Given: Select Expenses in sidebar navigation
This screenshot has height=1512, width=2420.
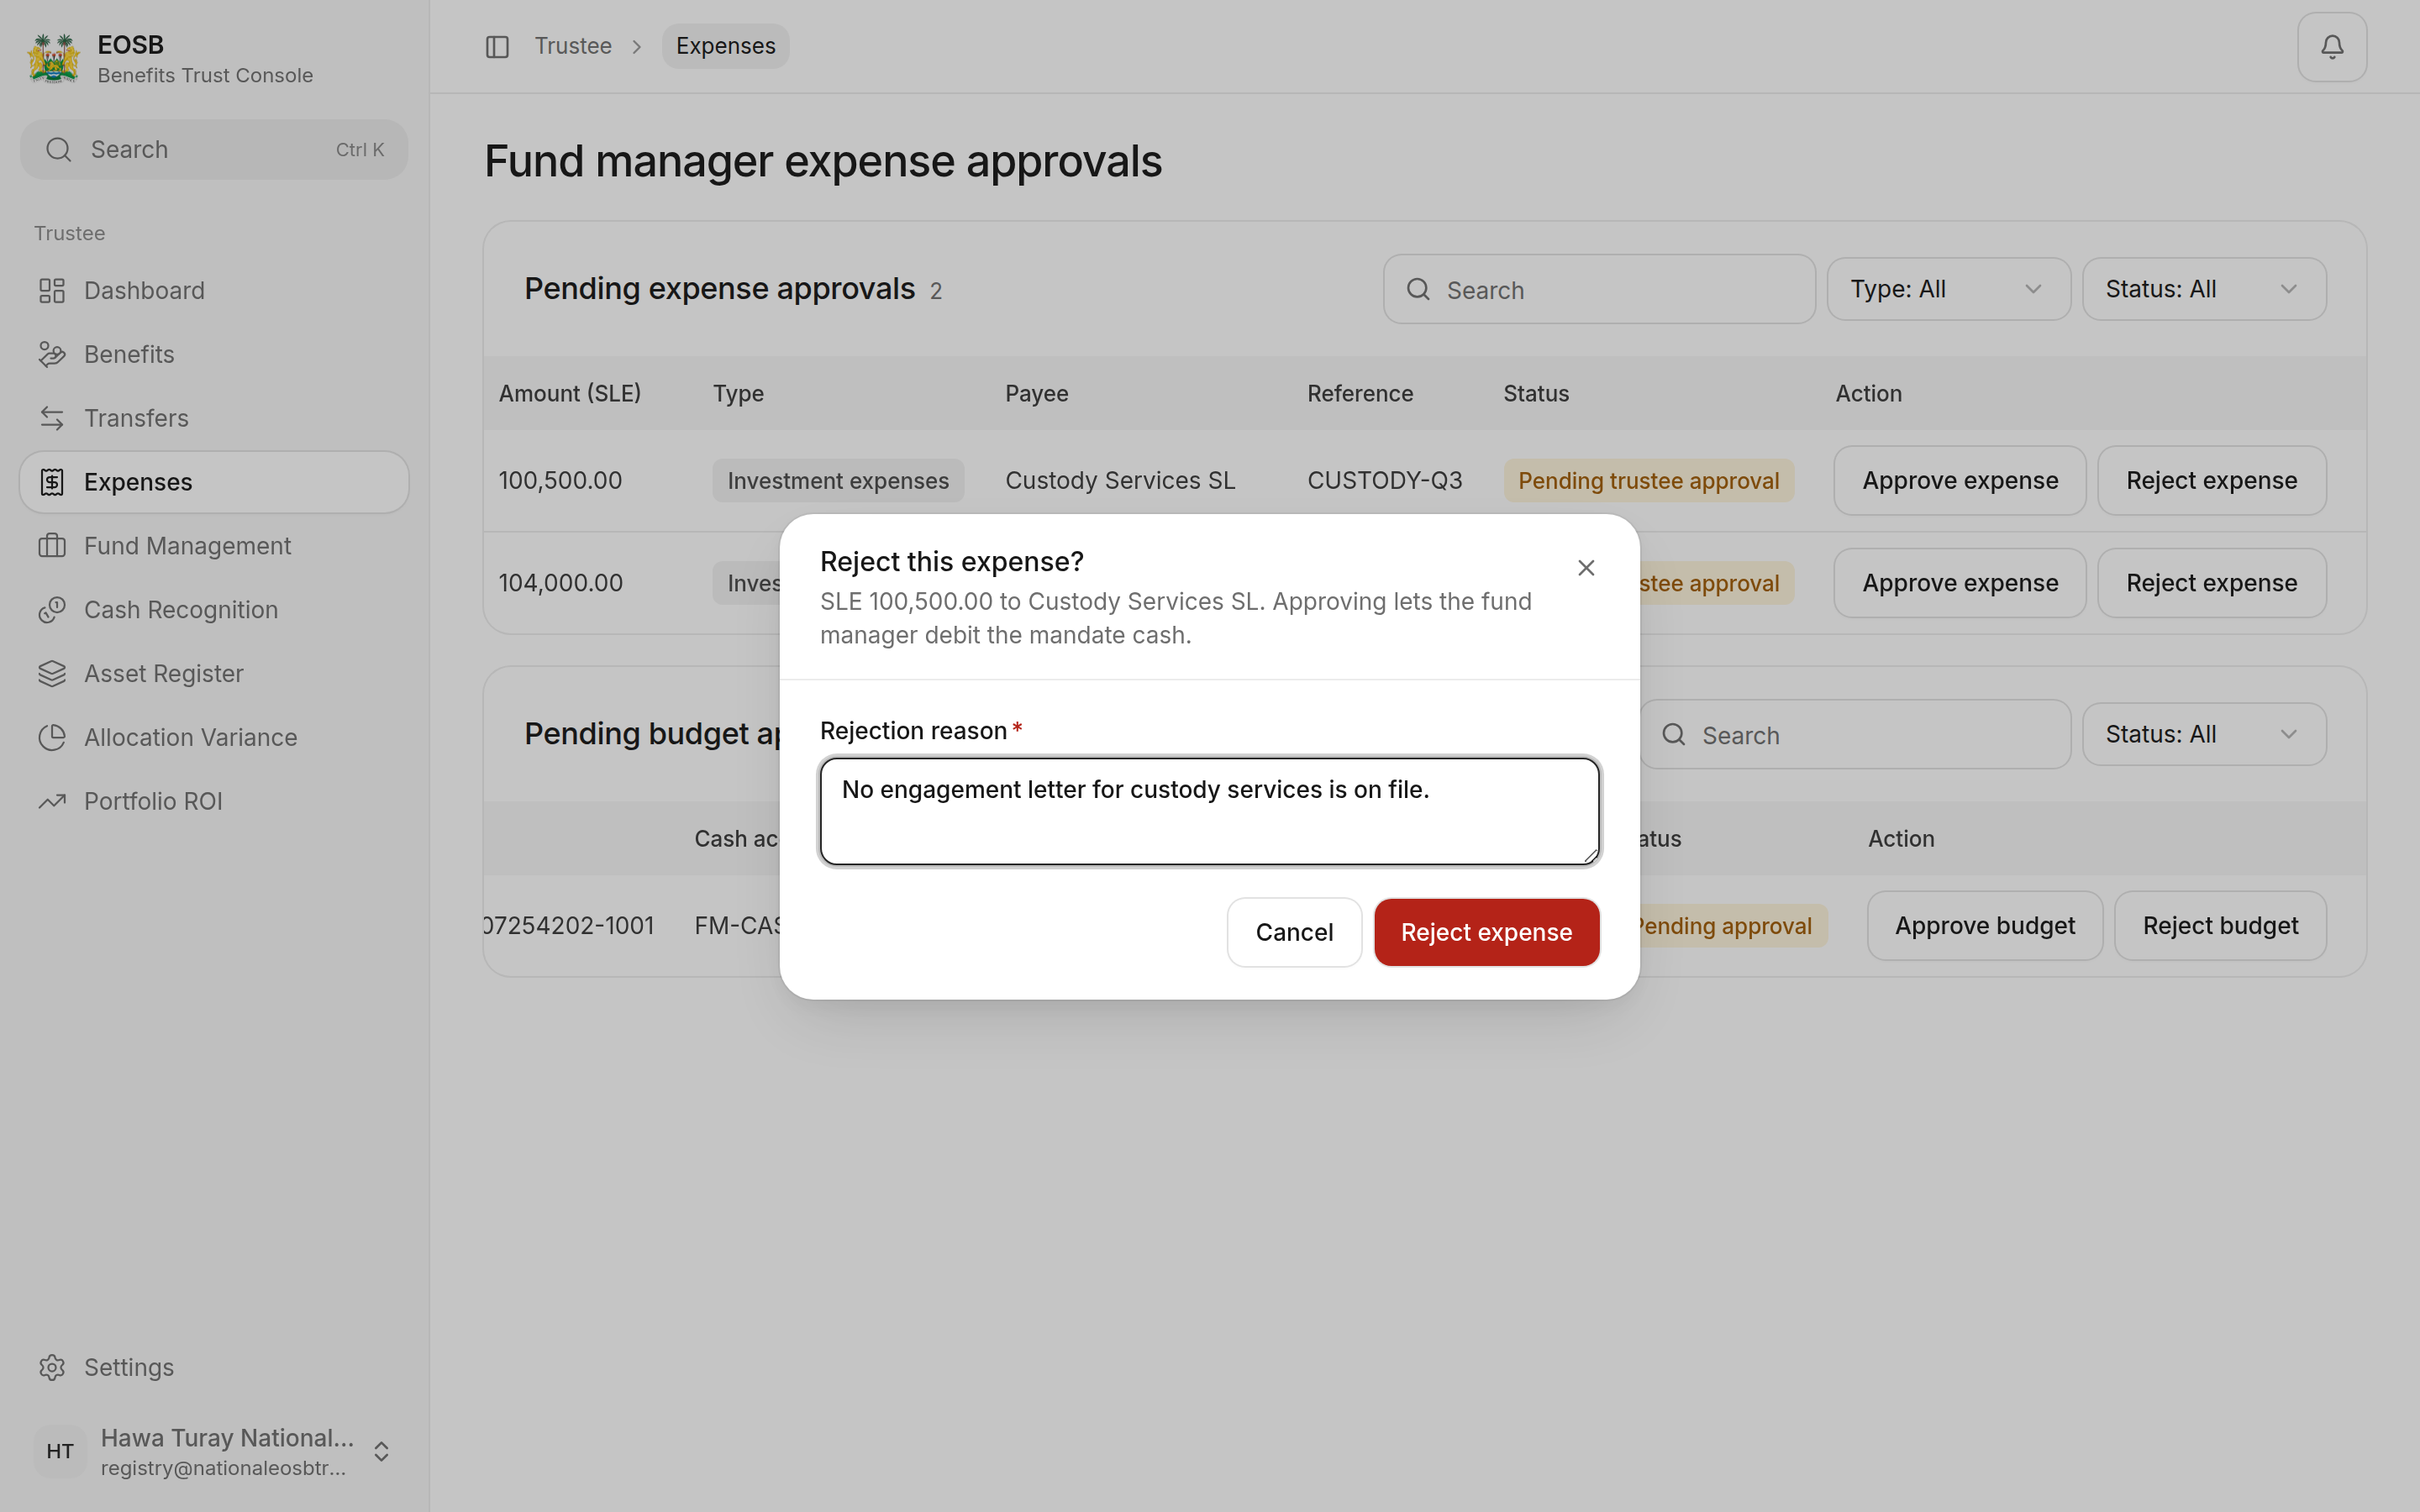Looking at the screenshot, I should (x=214, y=482).
